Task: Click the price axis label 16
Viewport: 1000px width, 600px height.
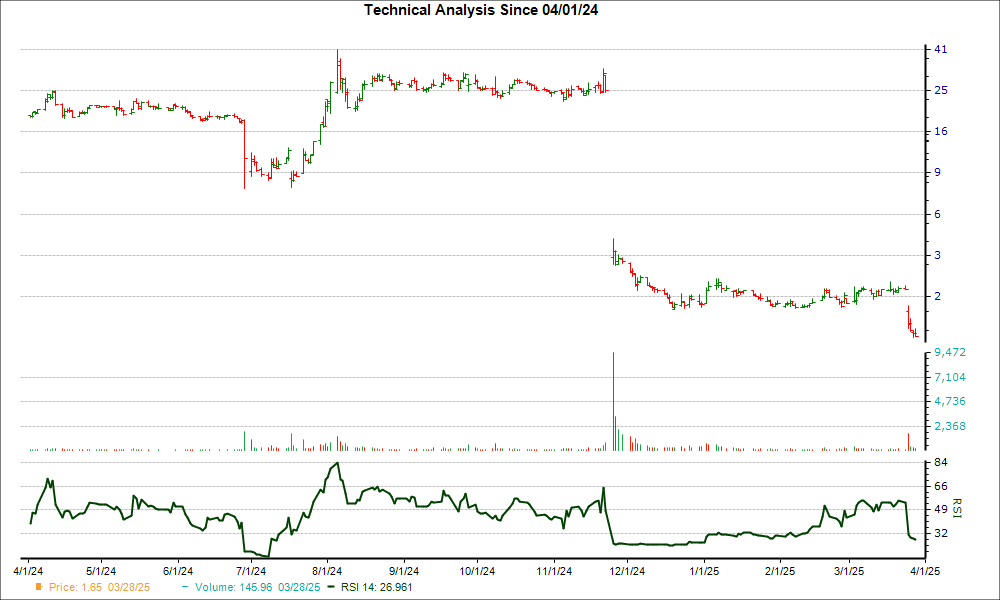Action: point(941,131)
